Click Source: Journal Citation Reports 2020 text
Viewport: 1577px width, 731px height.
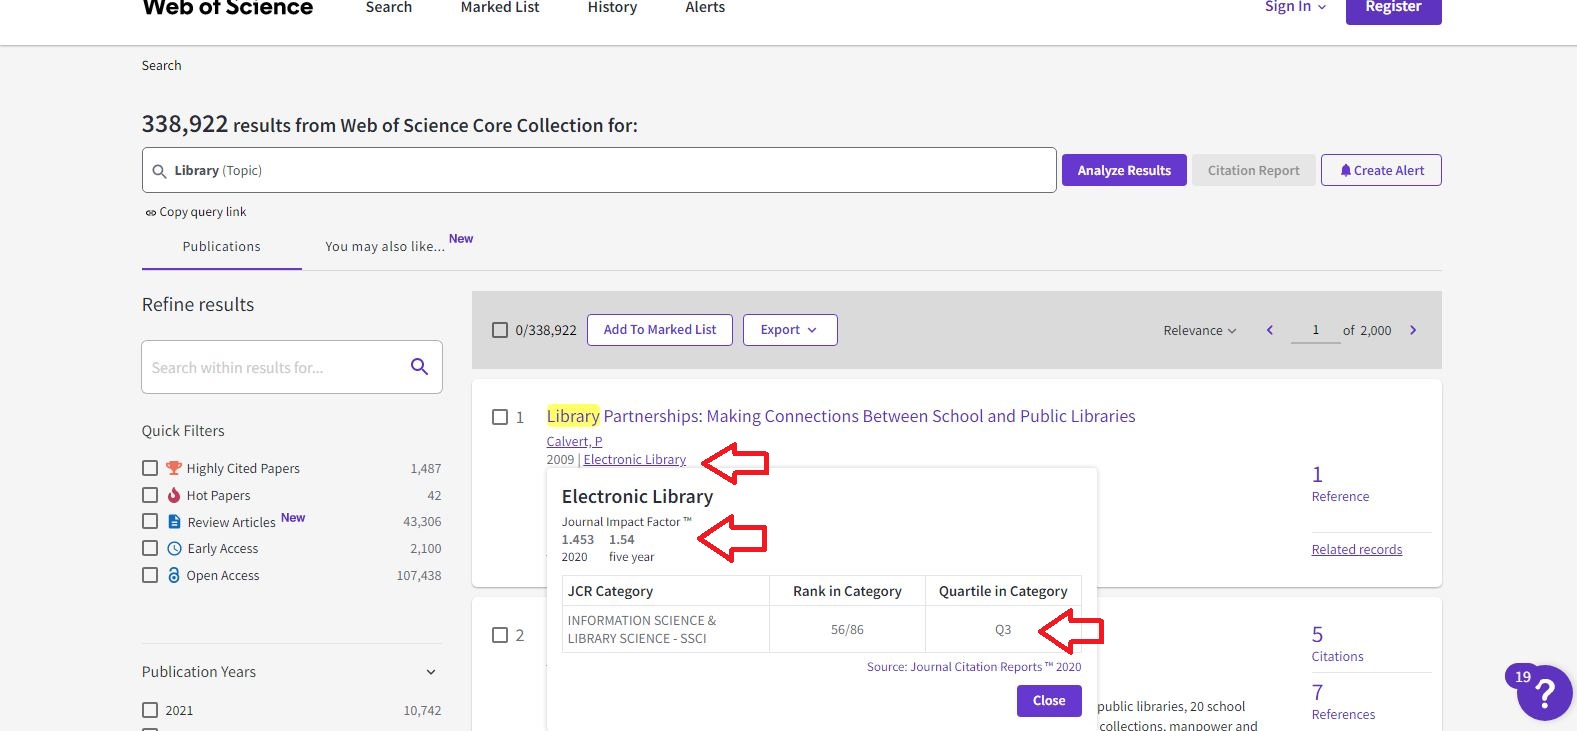974,667
